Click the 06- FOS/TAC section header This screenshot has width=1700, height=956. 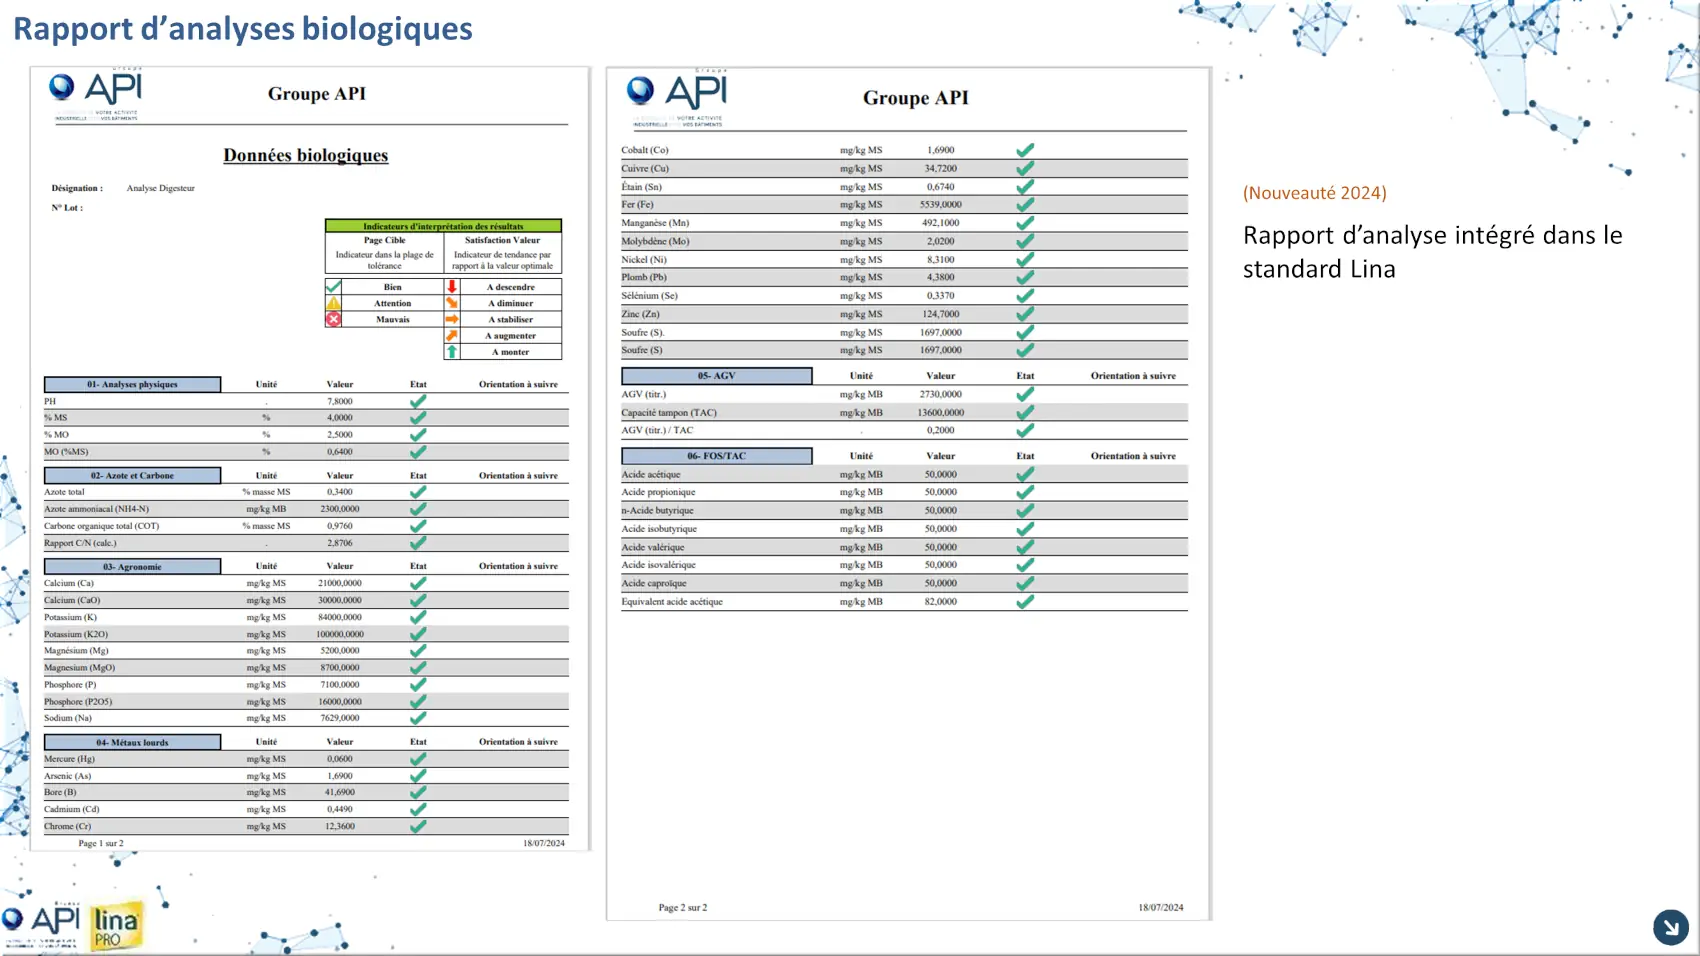pyautogui.click(x=716, y=456)
